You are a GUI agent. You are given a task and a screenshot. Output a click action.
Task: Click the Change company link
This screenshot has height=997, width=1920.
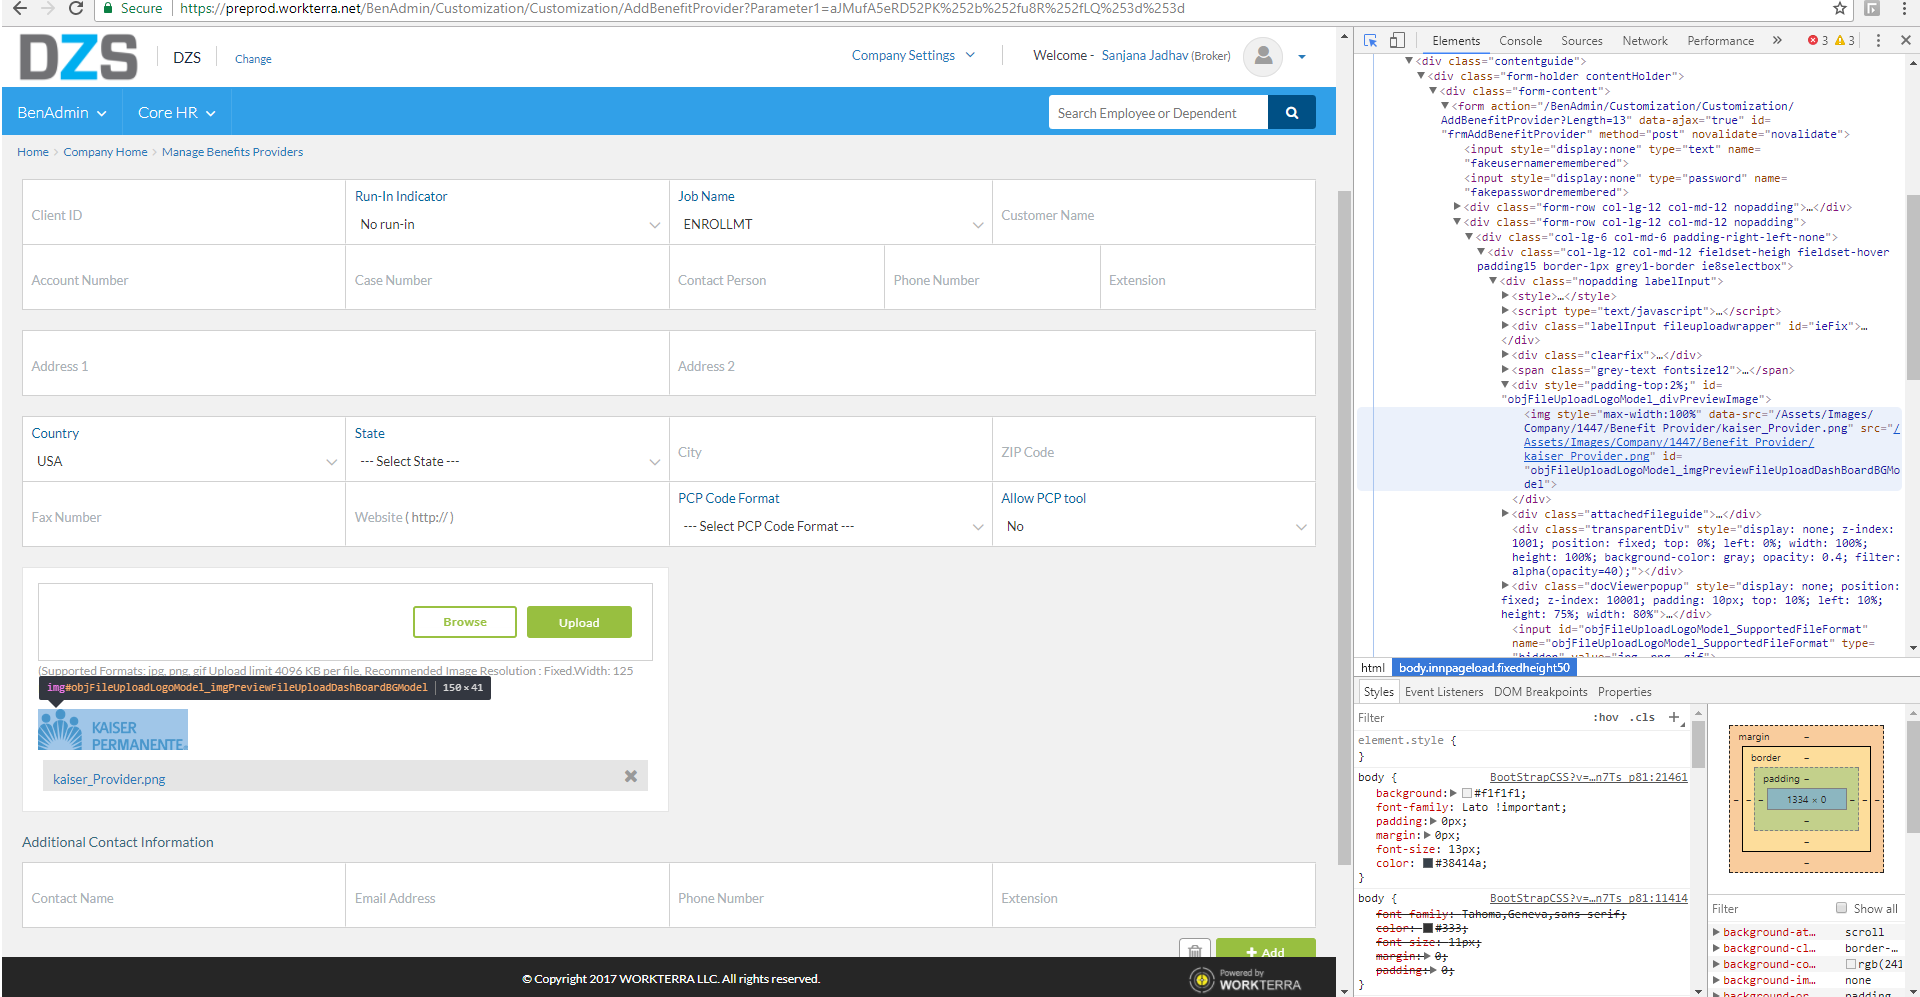coord(253,59)
